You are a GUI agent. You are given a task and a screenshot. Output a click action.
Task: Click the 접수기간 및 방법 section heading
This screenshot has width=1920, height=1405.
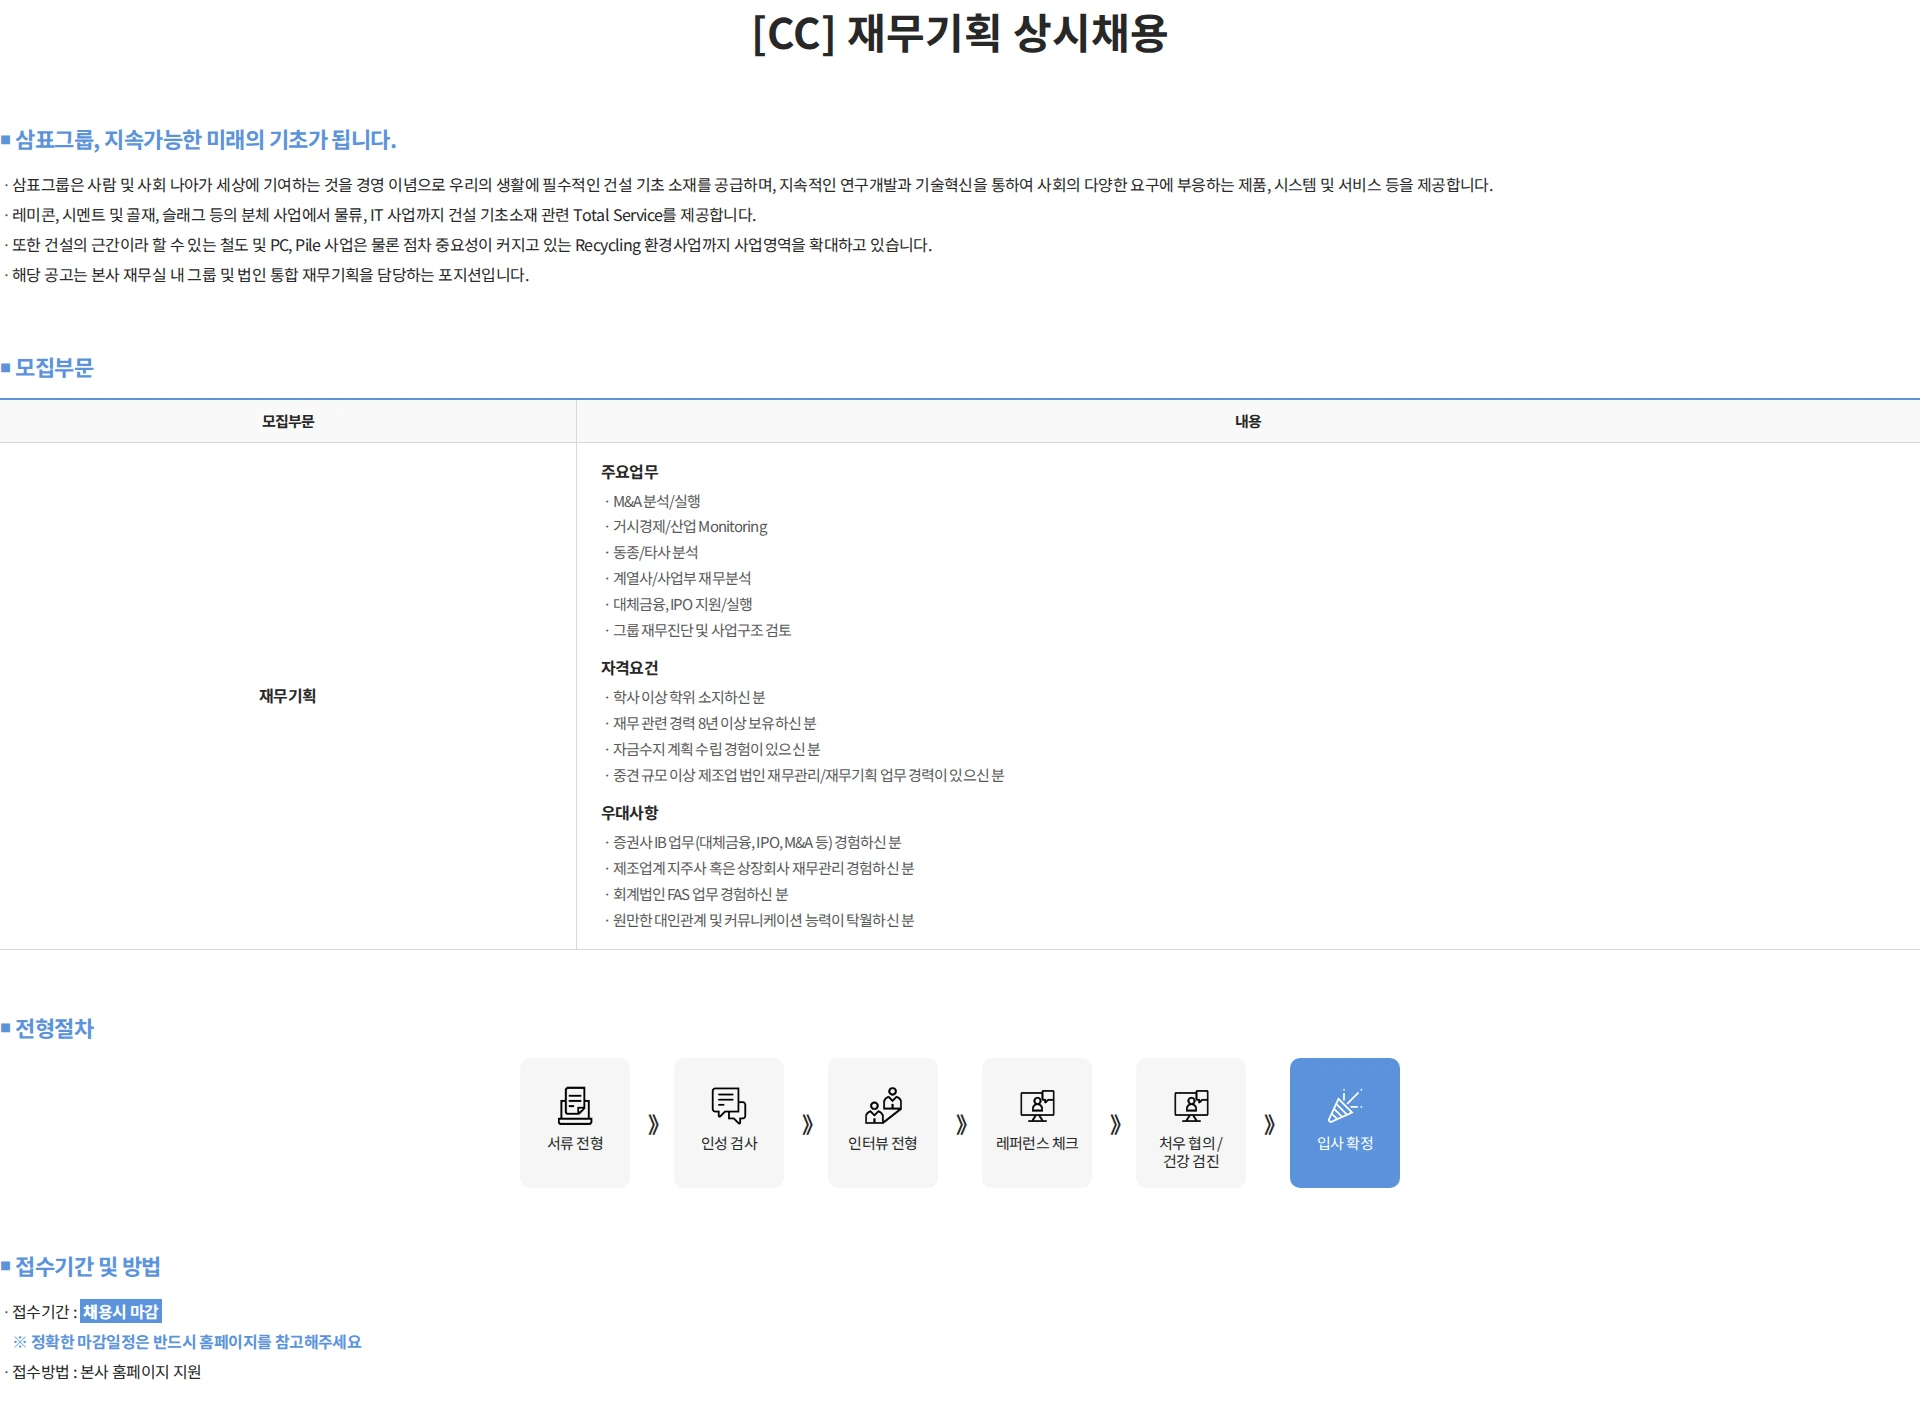click(81, 1266)
